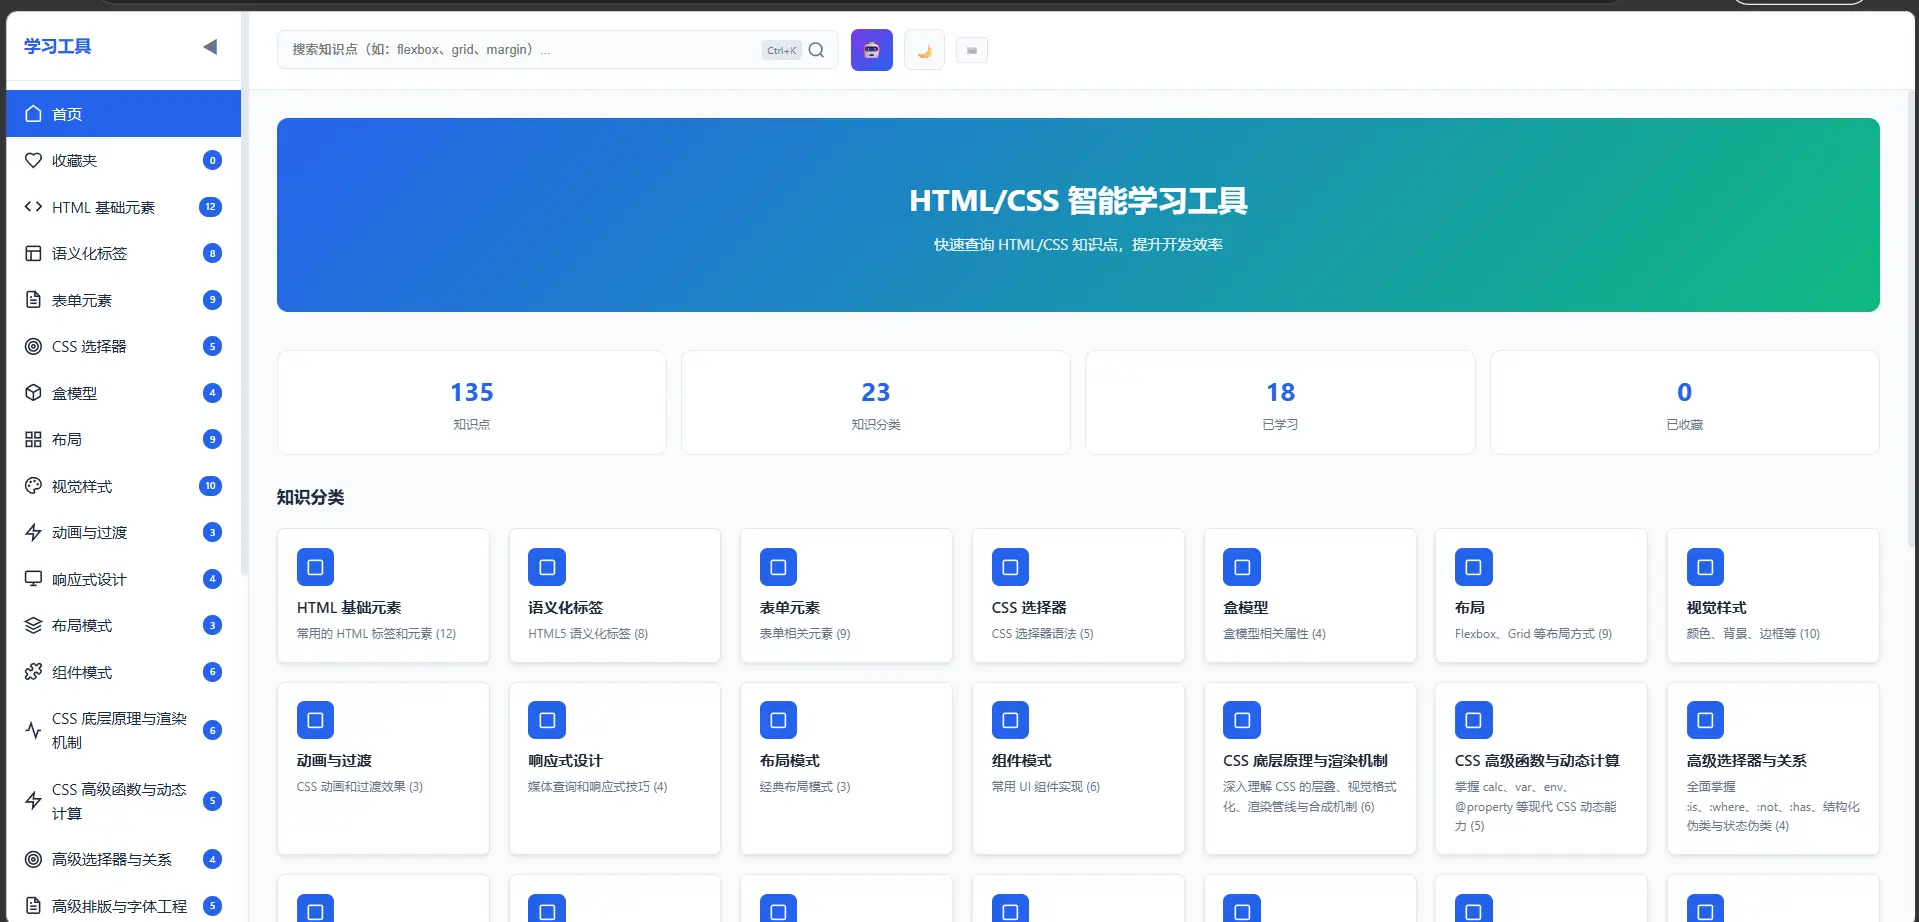
Task: Click the lightning icon beside 动画与过渡
Action: pyautogui.click(x=33, y=532)
